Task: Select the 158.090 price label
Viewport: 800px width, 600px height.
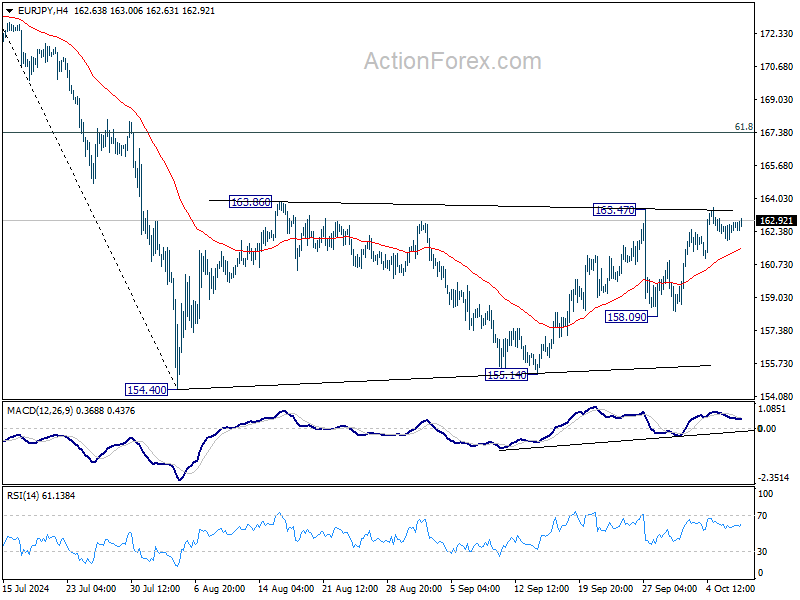Action: point(626,317)
